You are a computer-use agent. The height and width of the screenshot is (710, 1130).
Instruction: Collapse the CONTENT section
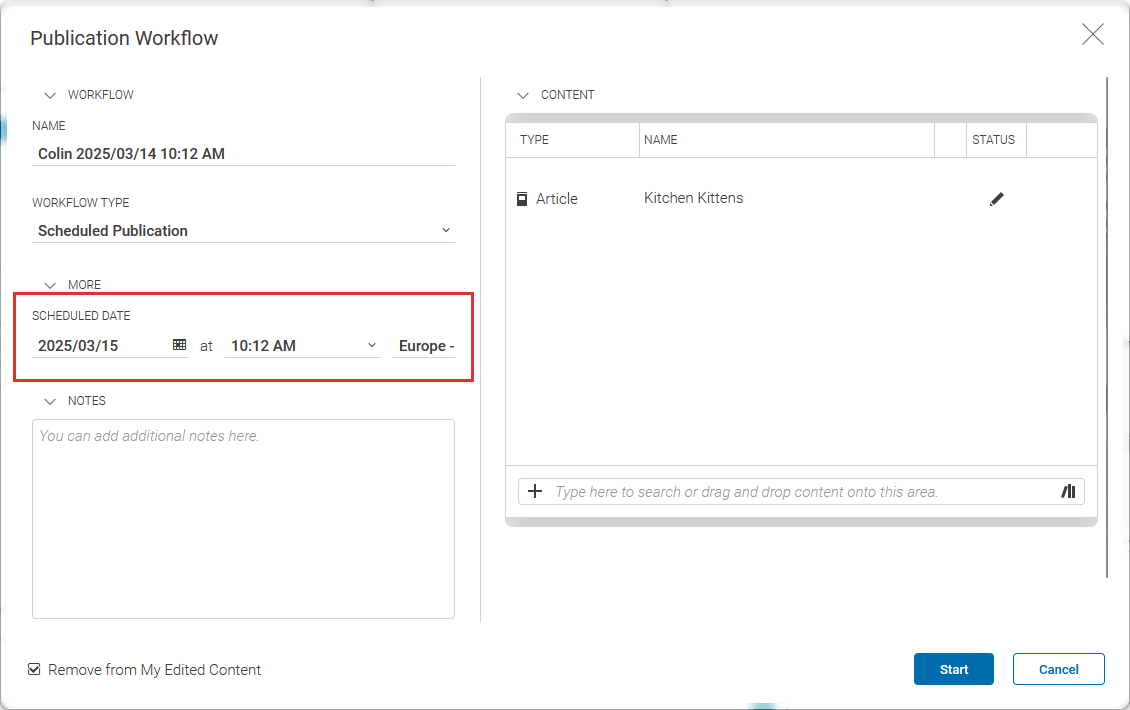pos(522,95)
